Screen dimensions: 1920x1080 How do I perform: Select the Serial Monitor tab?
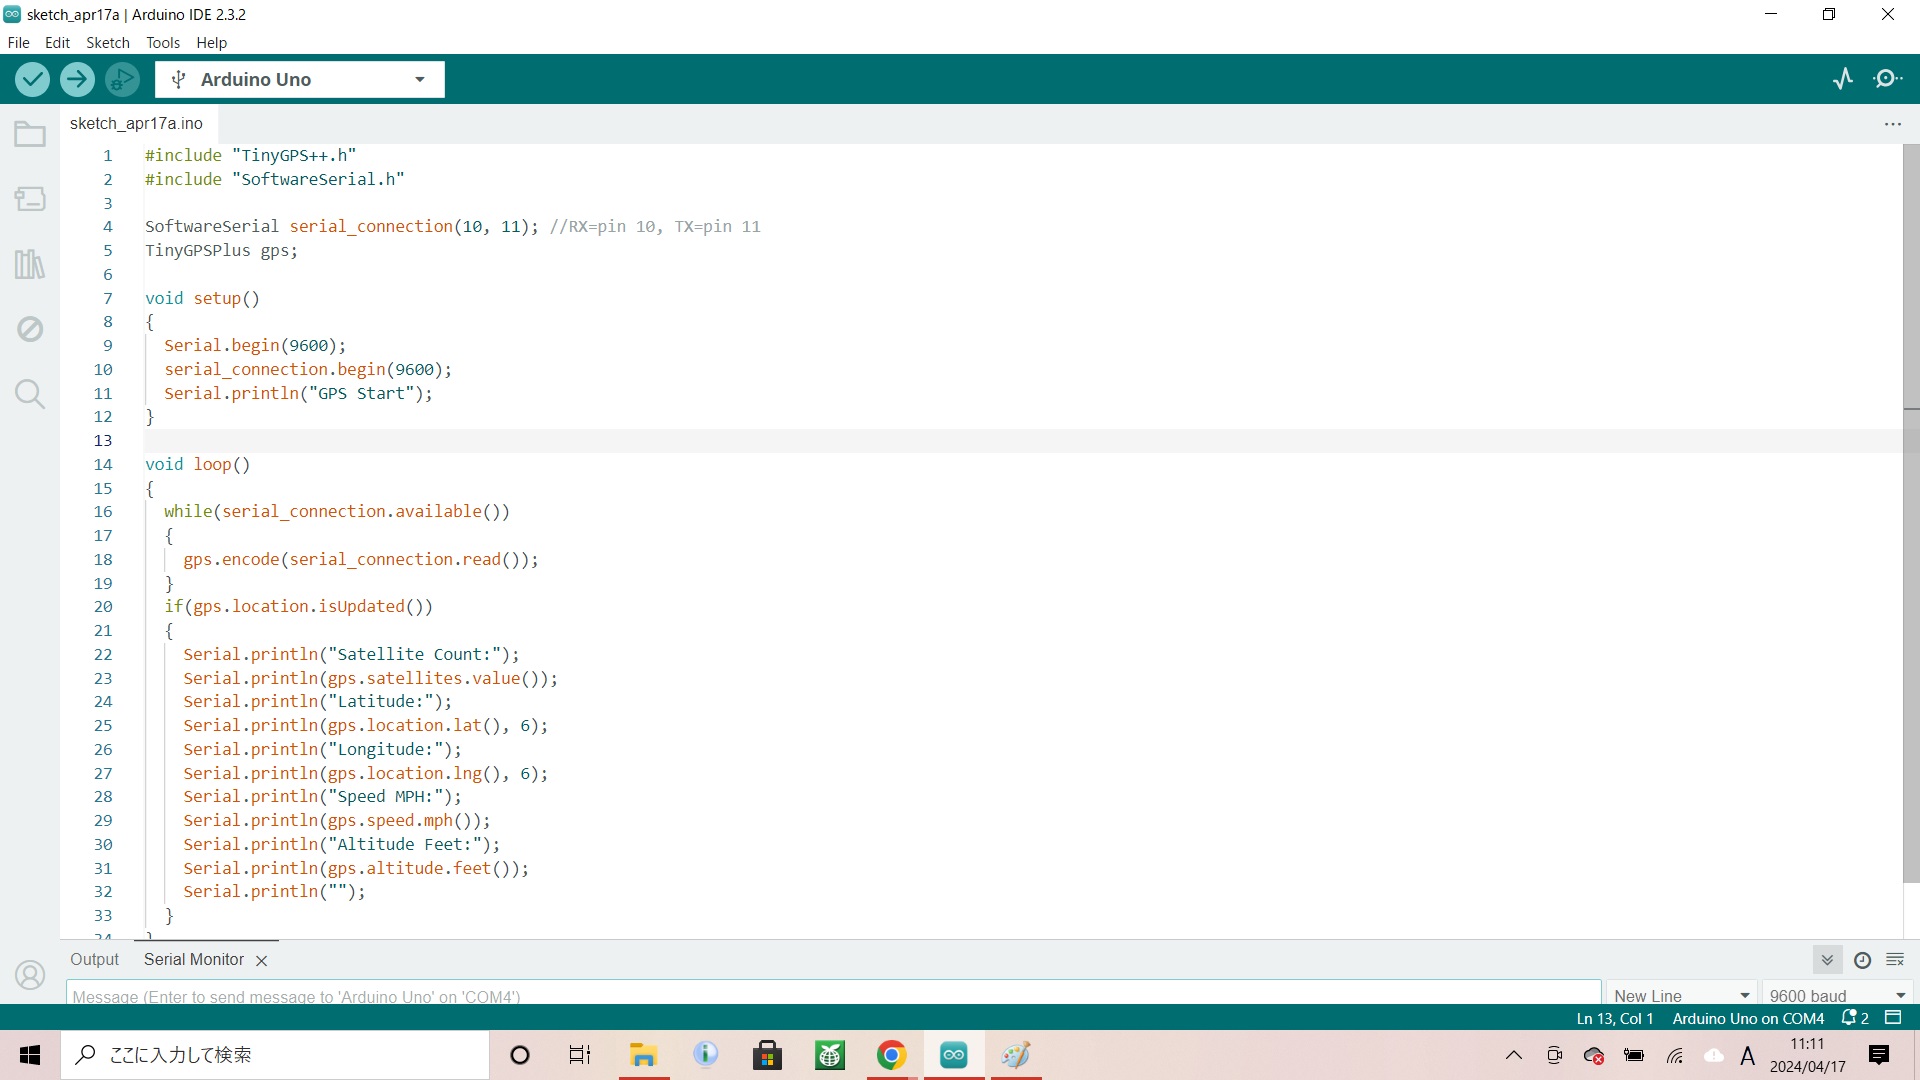coord(194,960)
